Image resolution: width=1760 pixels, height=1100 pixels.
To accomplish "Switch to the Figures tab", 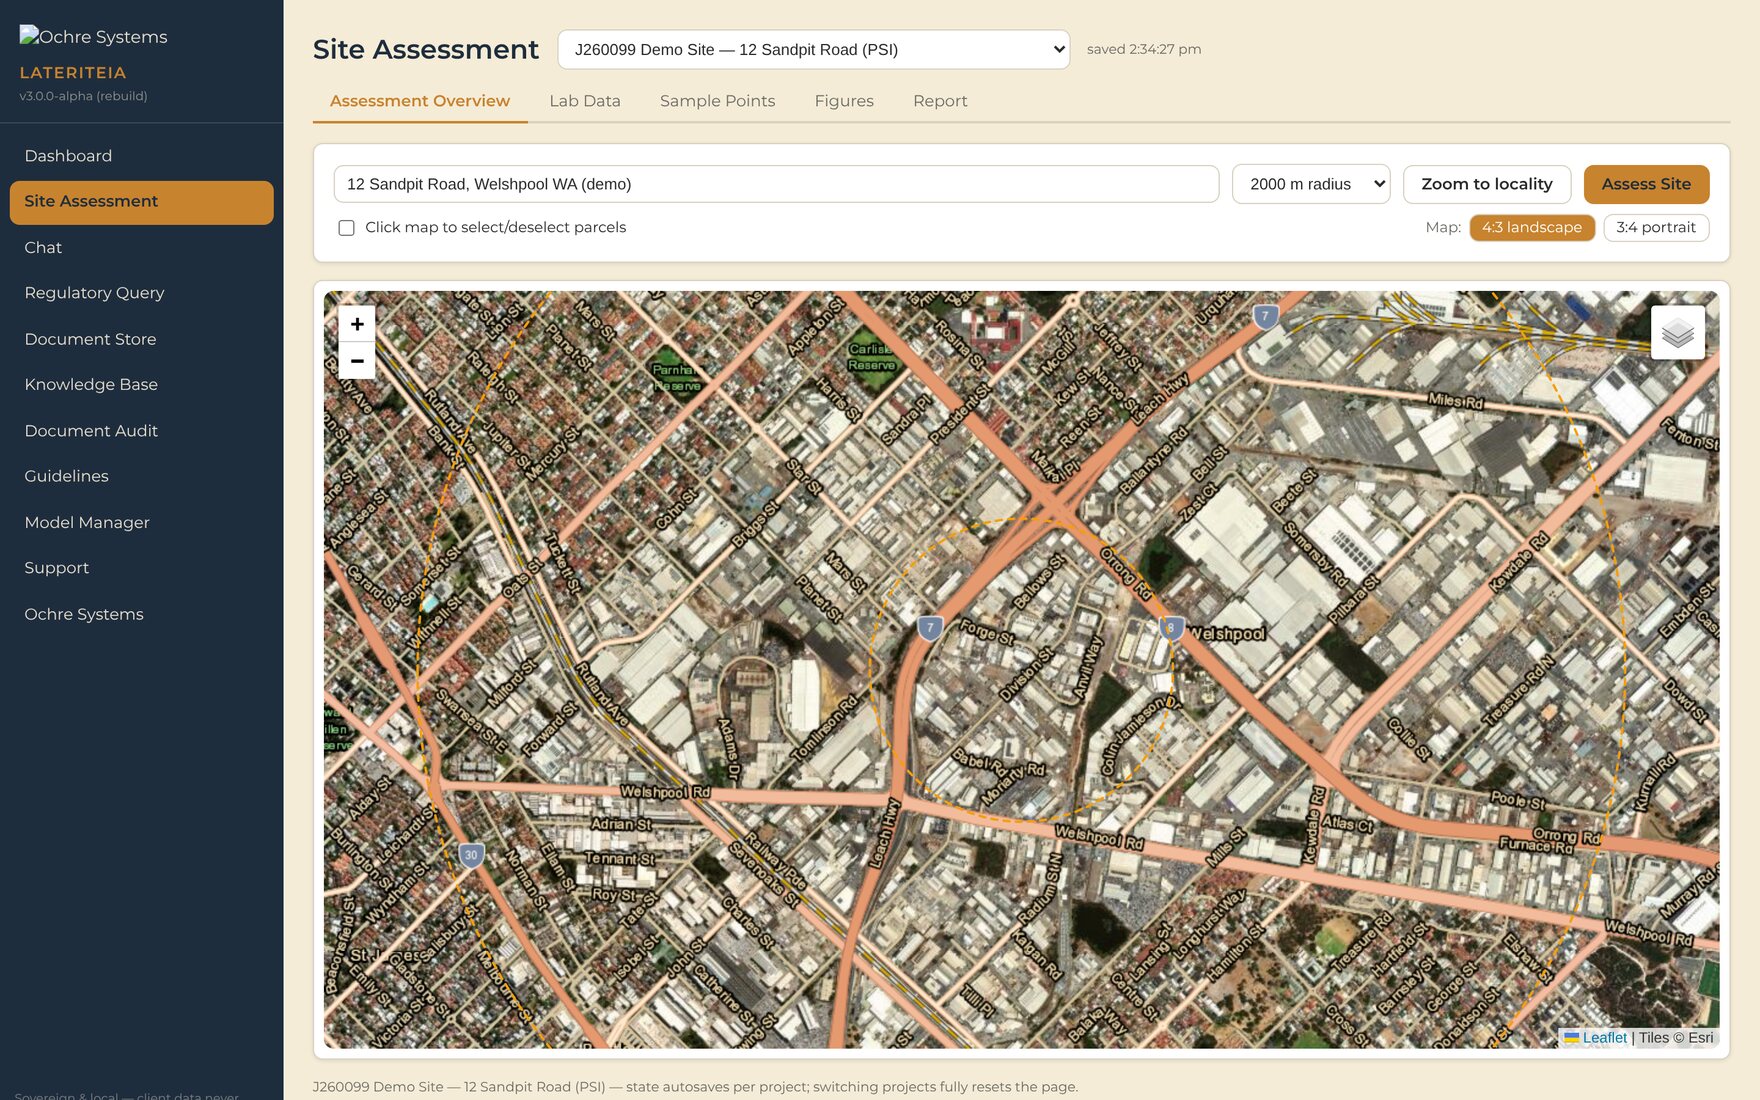I will pos(844,101).
